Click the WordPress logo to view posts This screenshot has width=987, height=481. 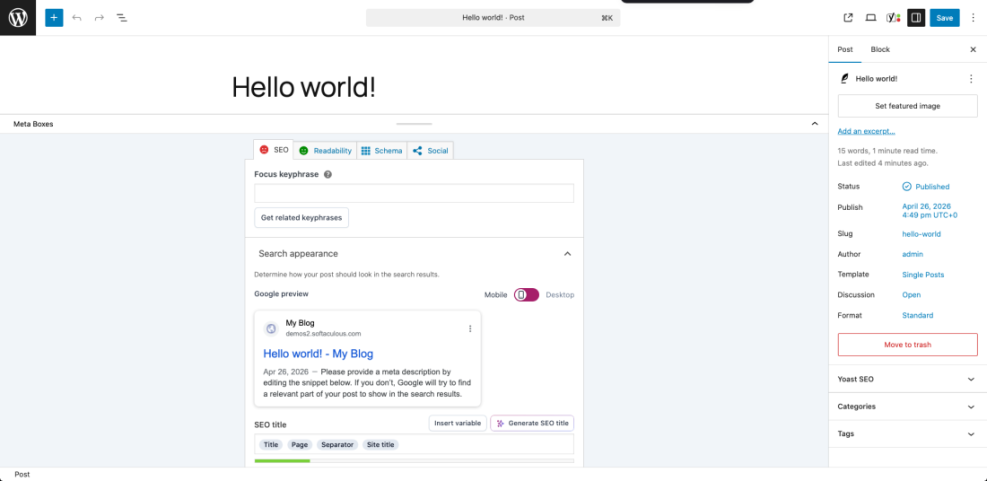pyautogui.click(x=18, y=18)
